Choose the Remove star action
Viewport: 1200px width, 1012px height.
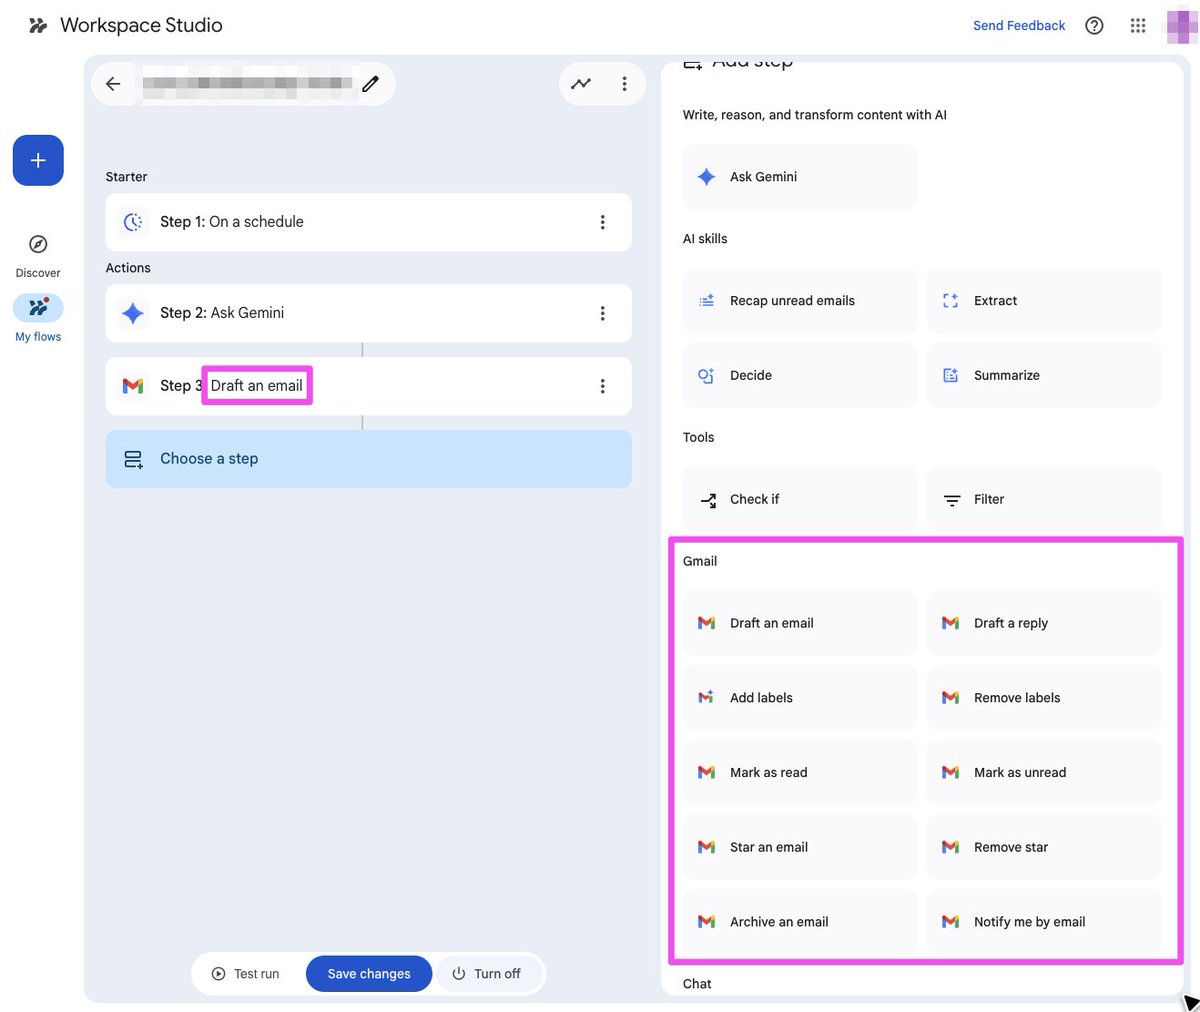click(x=1044, y=847)
